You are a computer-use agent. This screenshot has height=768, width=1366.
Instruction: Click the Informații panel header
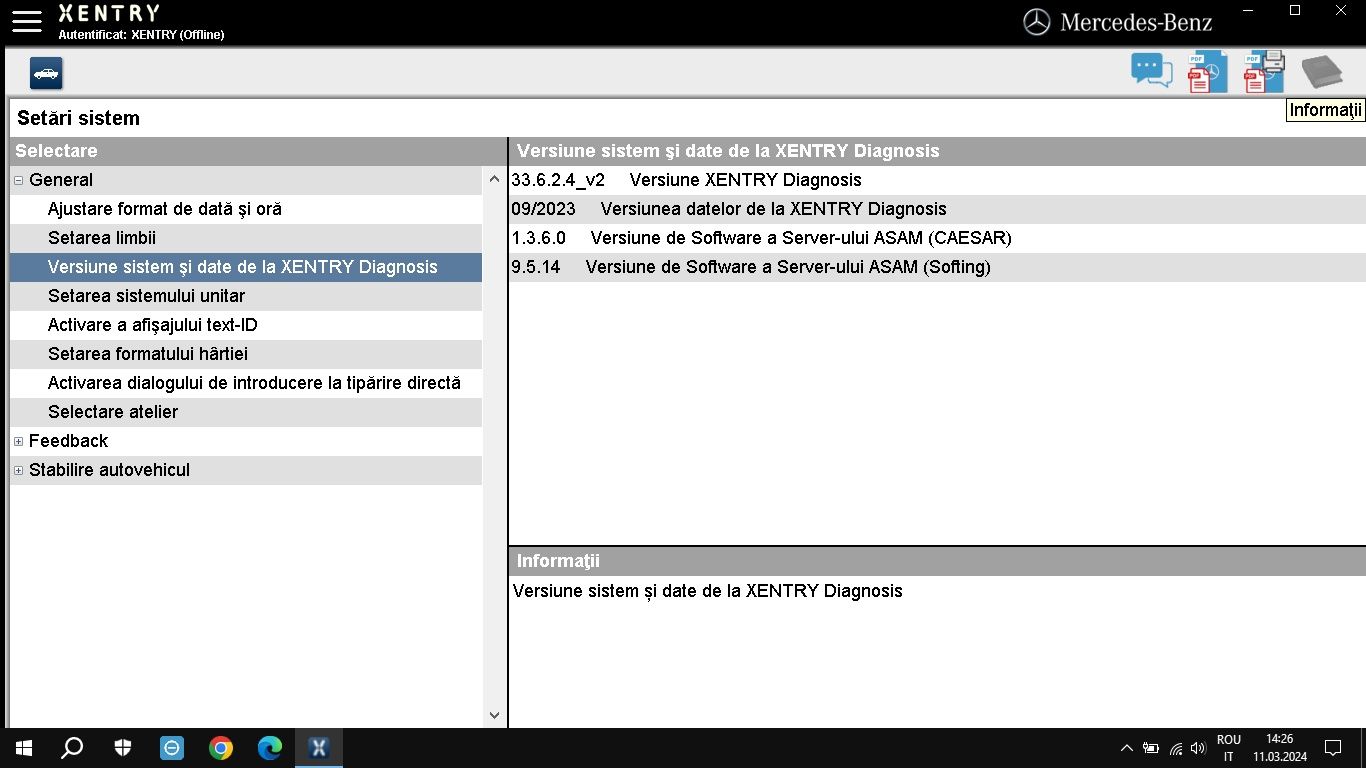(937, 561)
